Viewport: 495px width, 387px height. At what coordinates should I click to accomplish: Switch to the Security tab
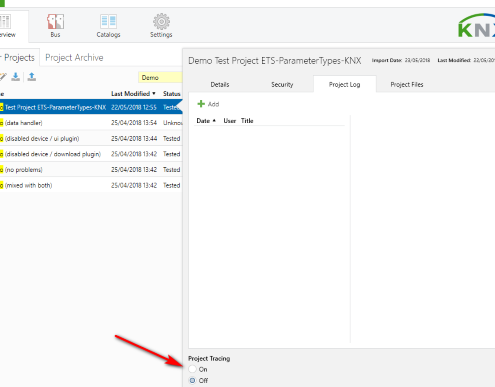(x=282, y=85)
